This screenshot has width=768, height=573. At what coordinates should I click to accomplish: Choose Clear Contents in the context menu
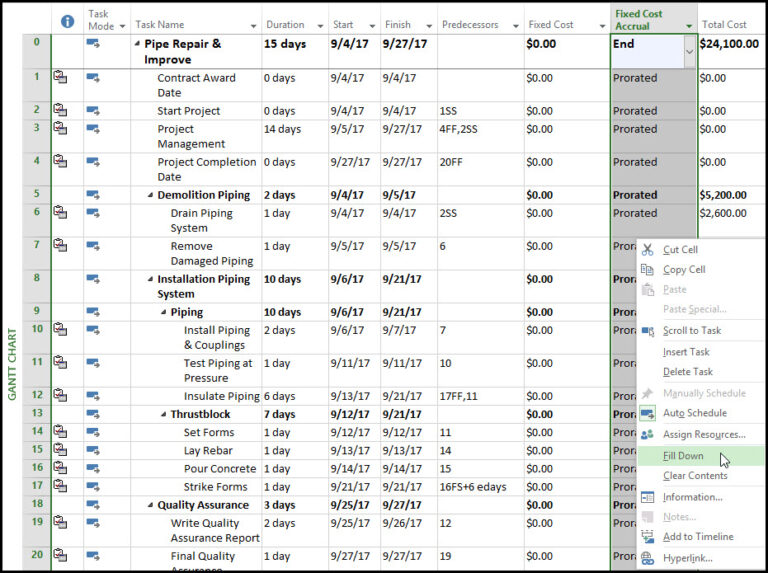pyautogui.click(x=700, y=476)
